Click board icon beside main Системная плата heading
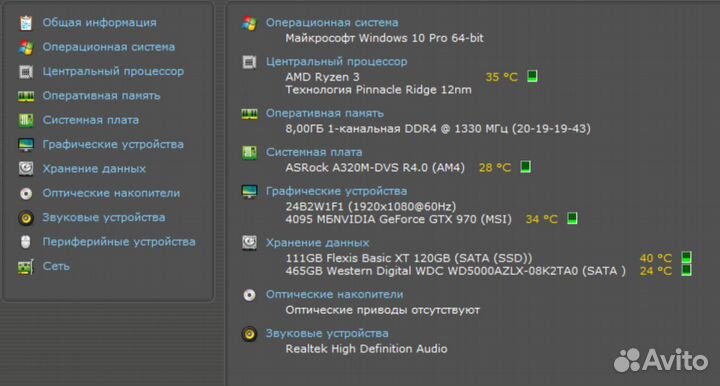The image size is (720, 386). (249, 152)
